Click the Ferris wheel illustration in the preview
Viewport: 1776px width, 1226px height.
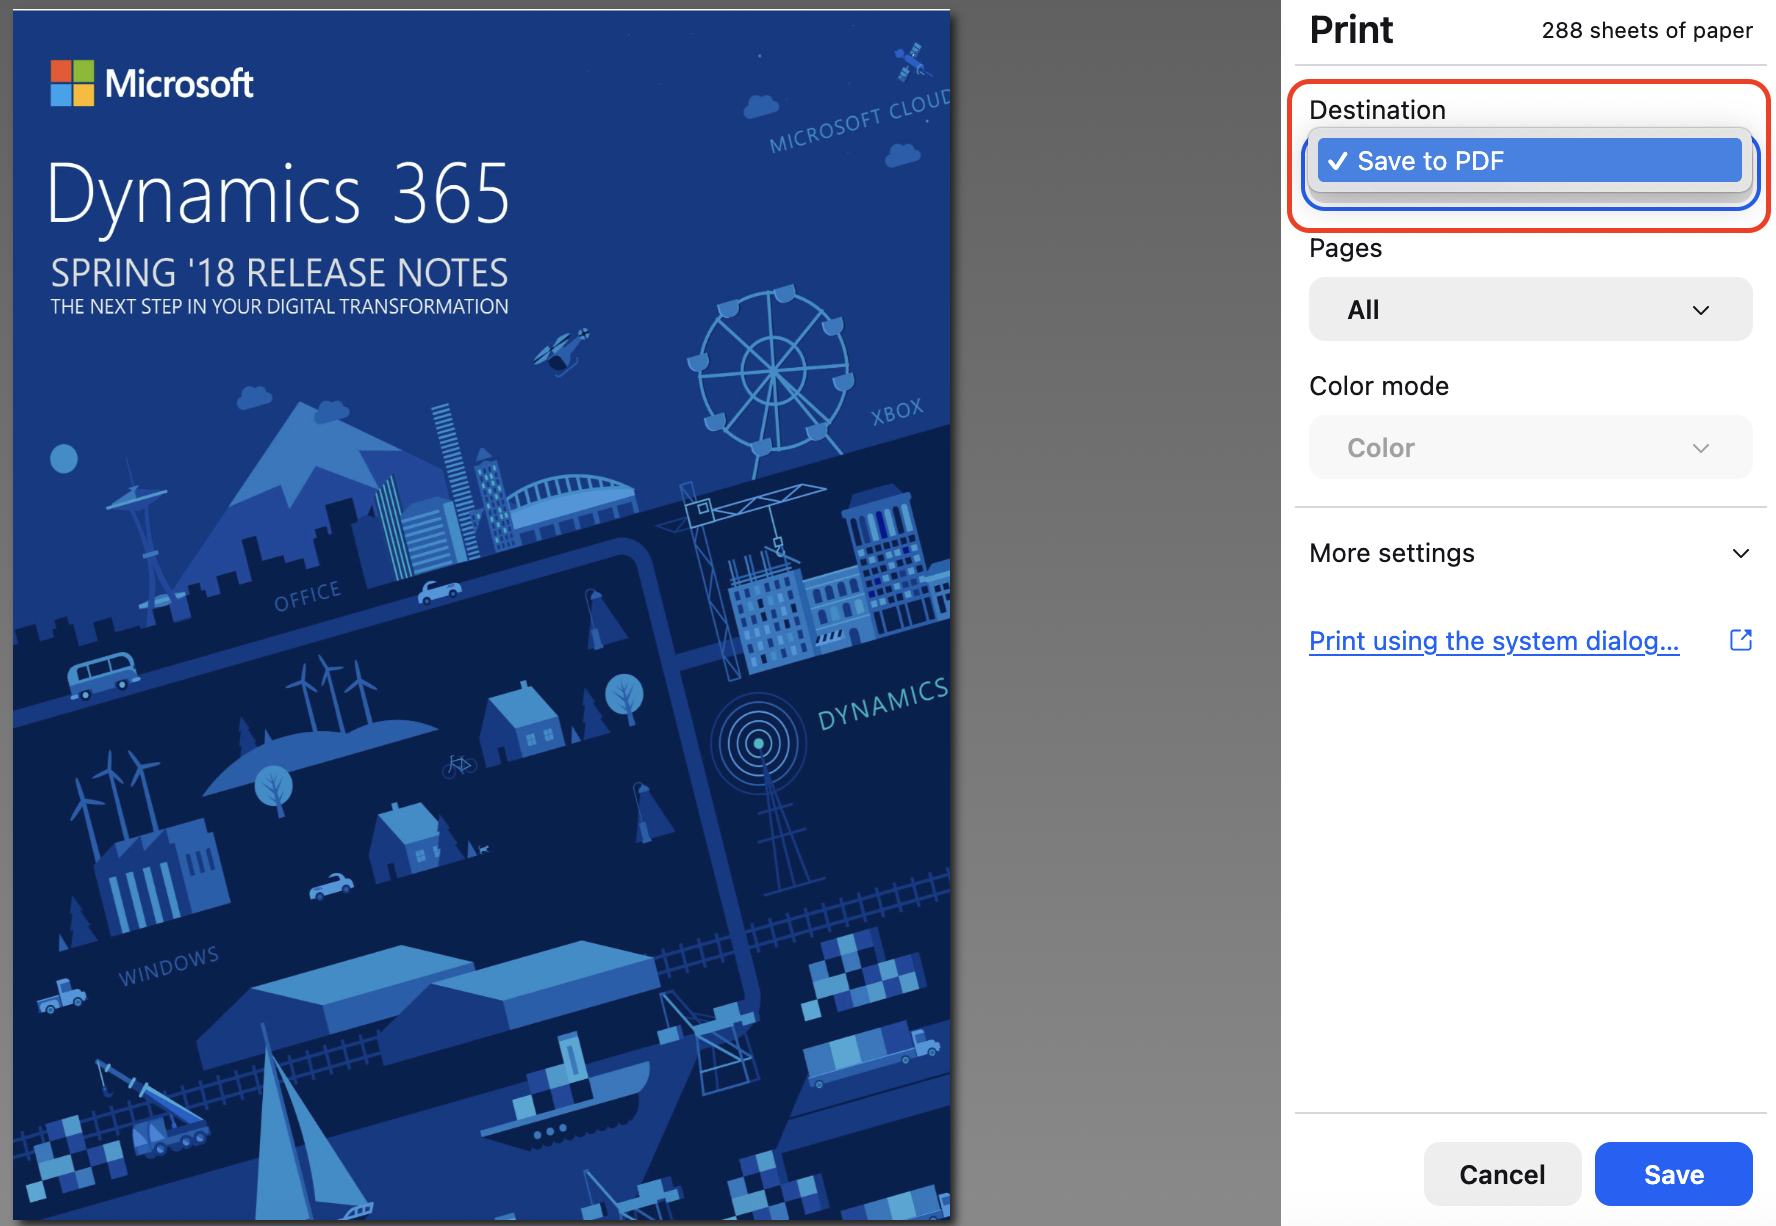tap(773, 372)
